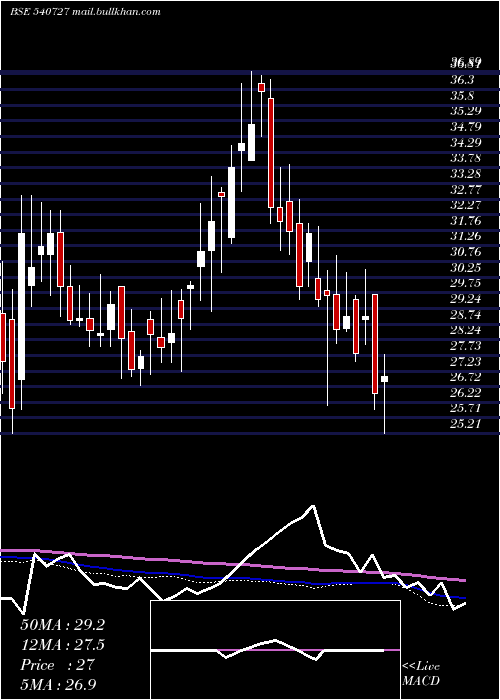Click the 50MA : 29.2 readout
This screenshot has height=700, width=500.
[x=62, y=625]
